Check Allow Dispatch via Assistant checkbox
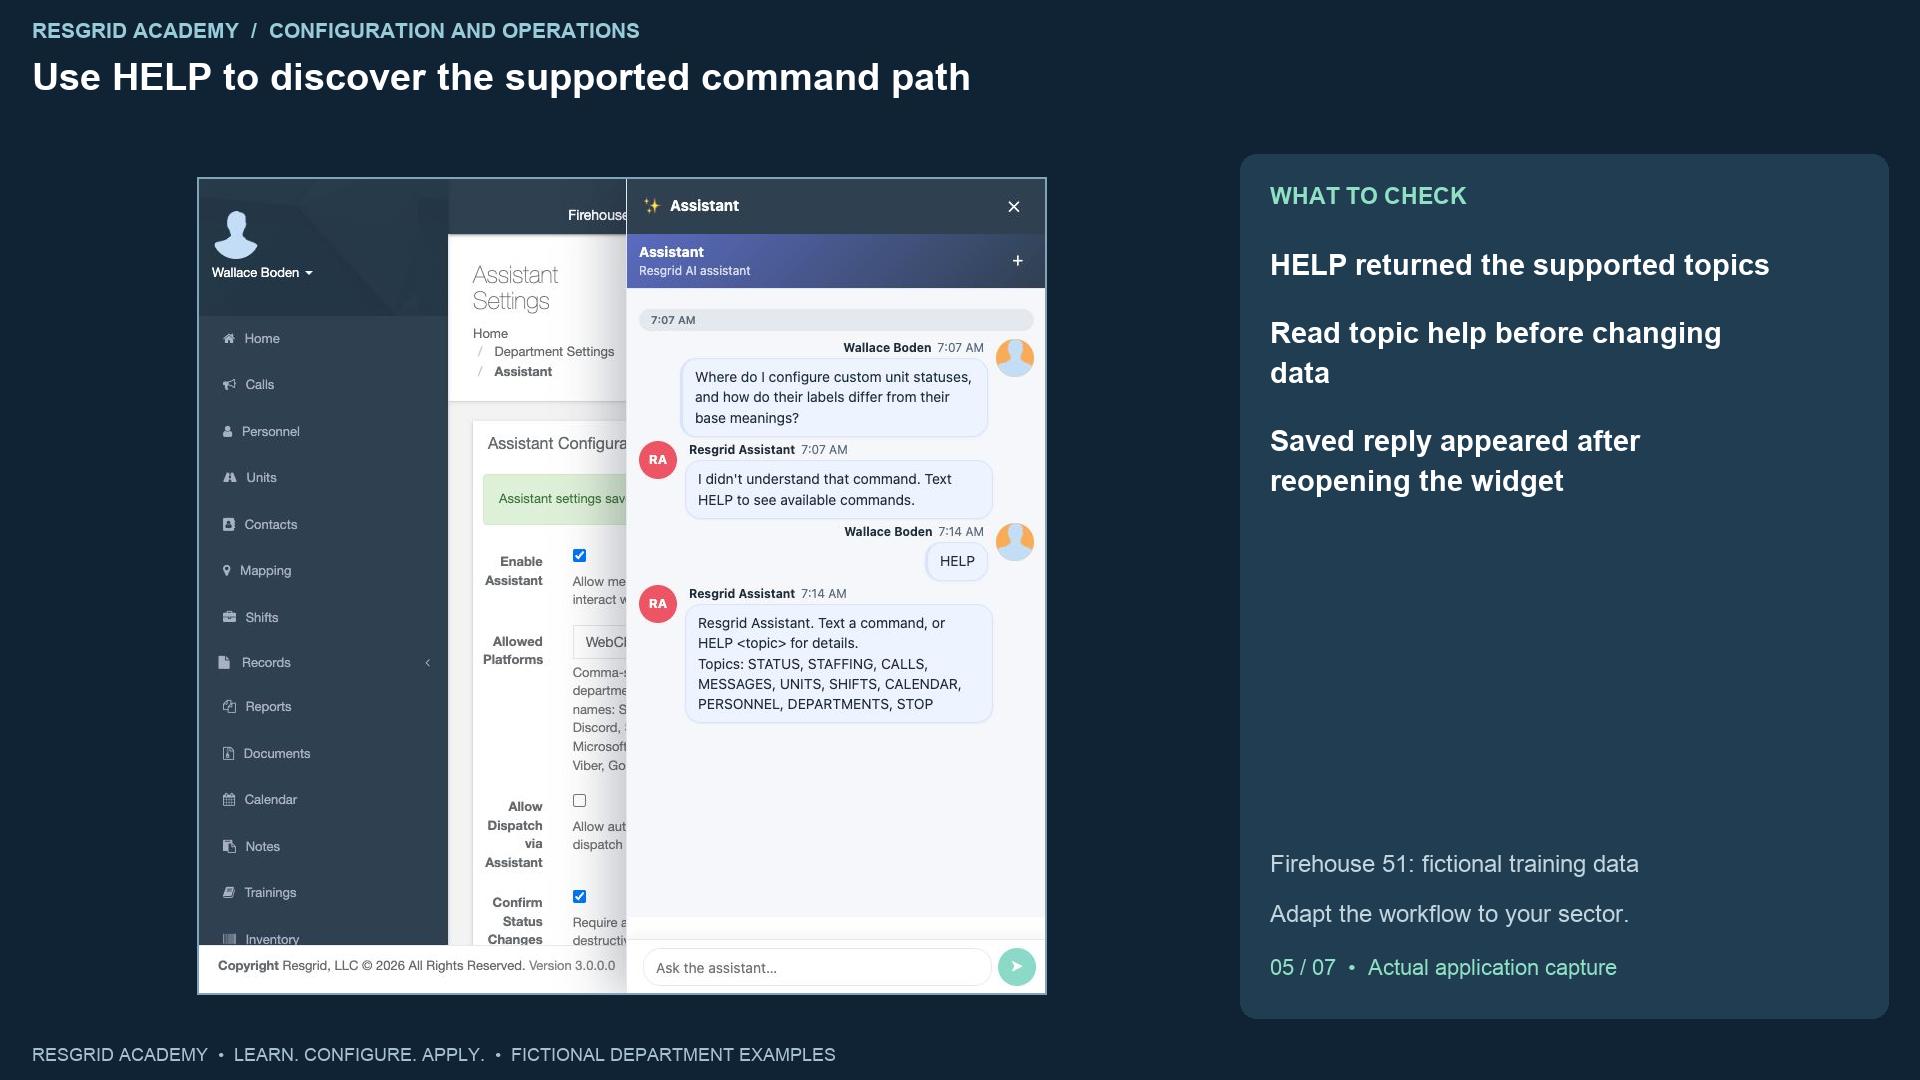 click(579, 801)
